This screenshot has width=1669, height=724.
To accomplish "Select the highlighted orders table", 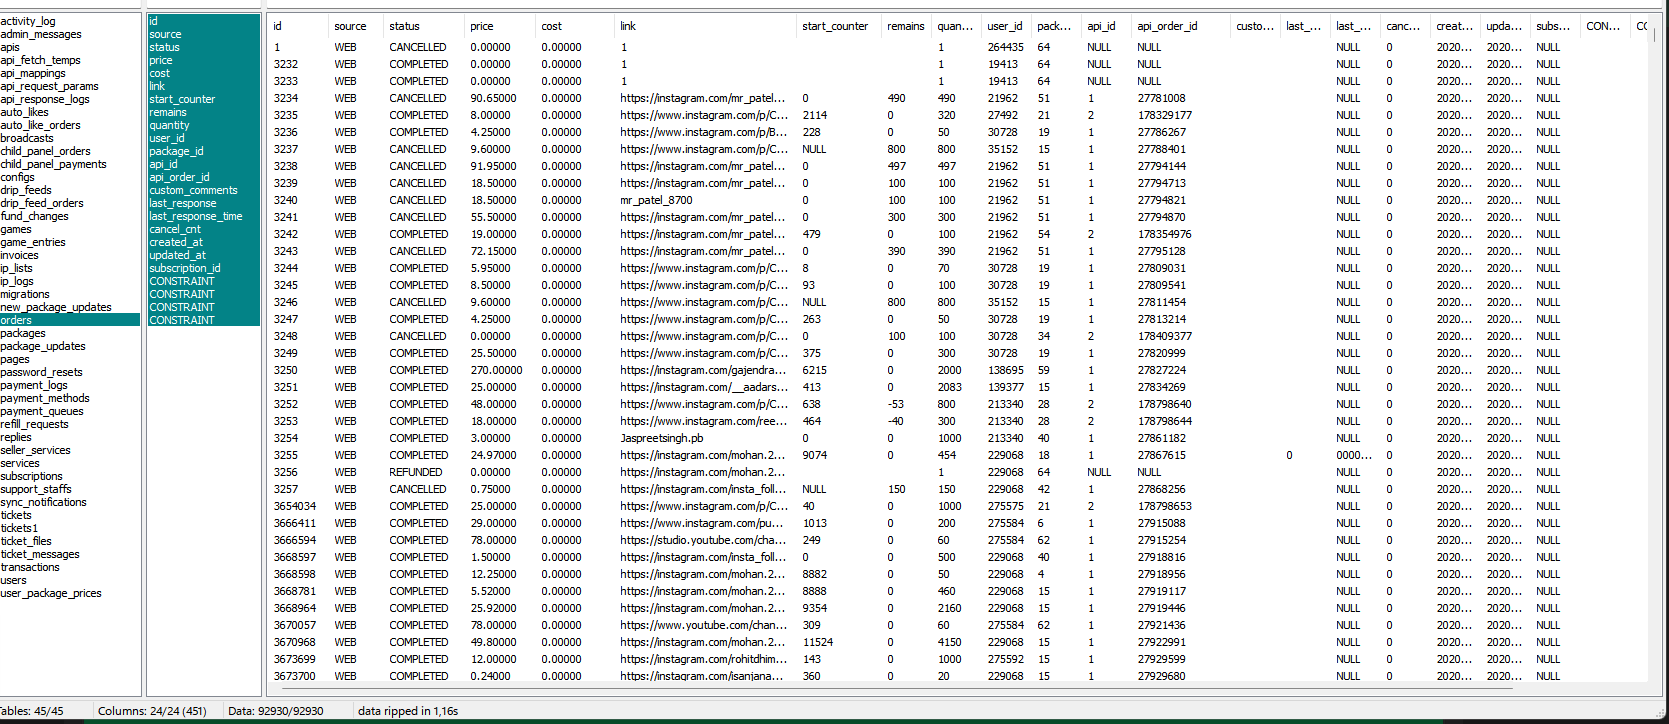I will pos(70,320).
